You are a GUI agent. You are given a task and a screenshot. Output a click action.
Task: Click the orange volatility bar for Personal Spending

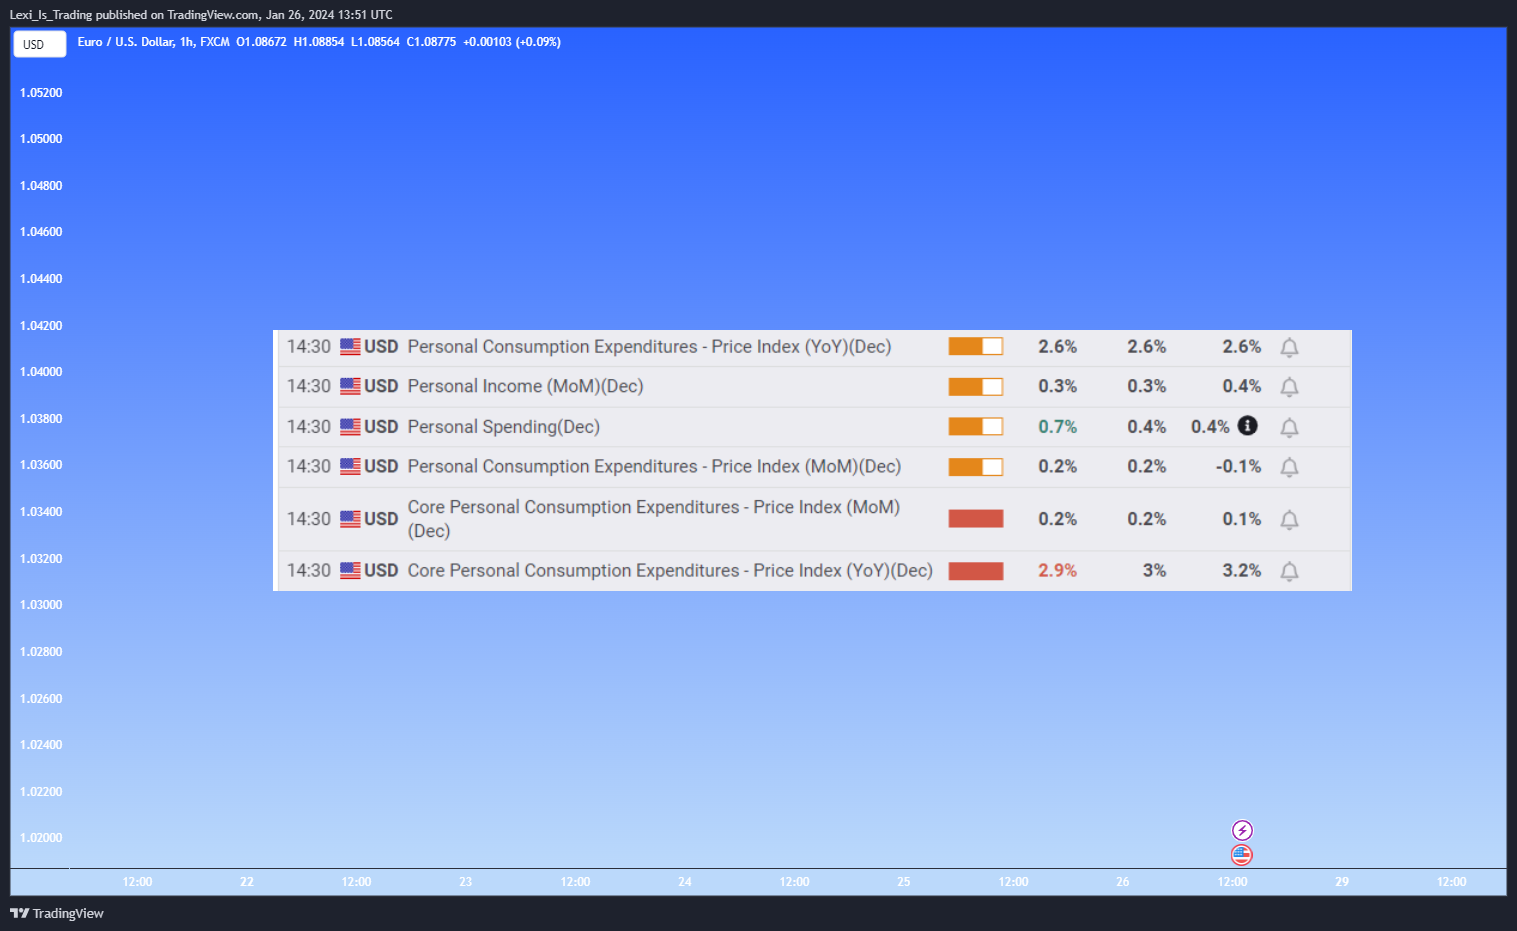click(976, 427)
